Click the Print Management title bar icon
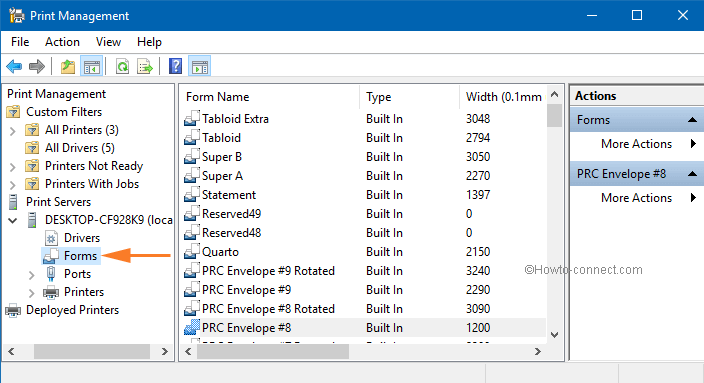704x383 pixels. coord(17,16)
